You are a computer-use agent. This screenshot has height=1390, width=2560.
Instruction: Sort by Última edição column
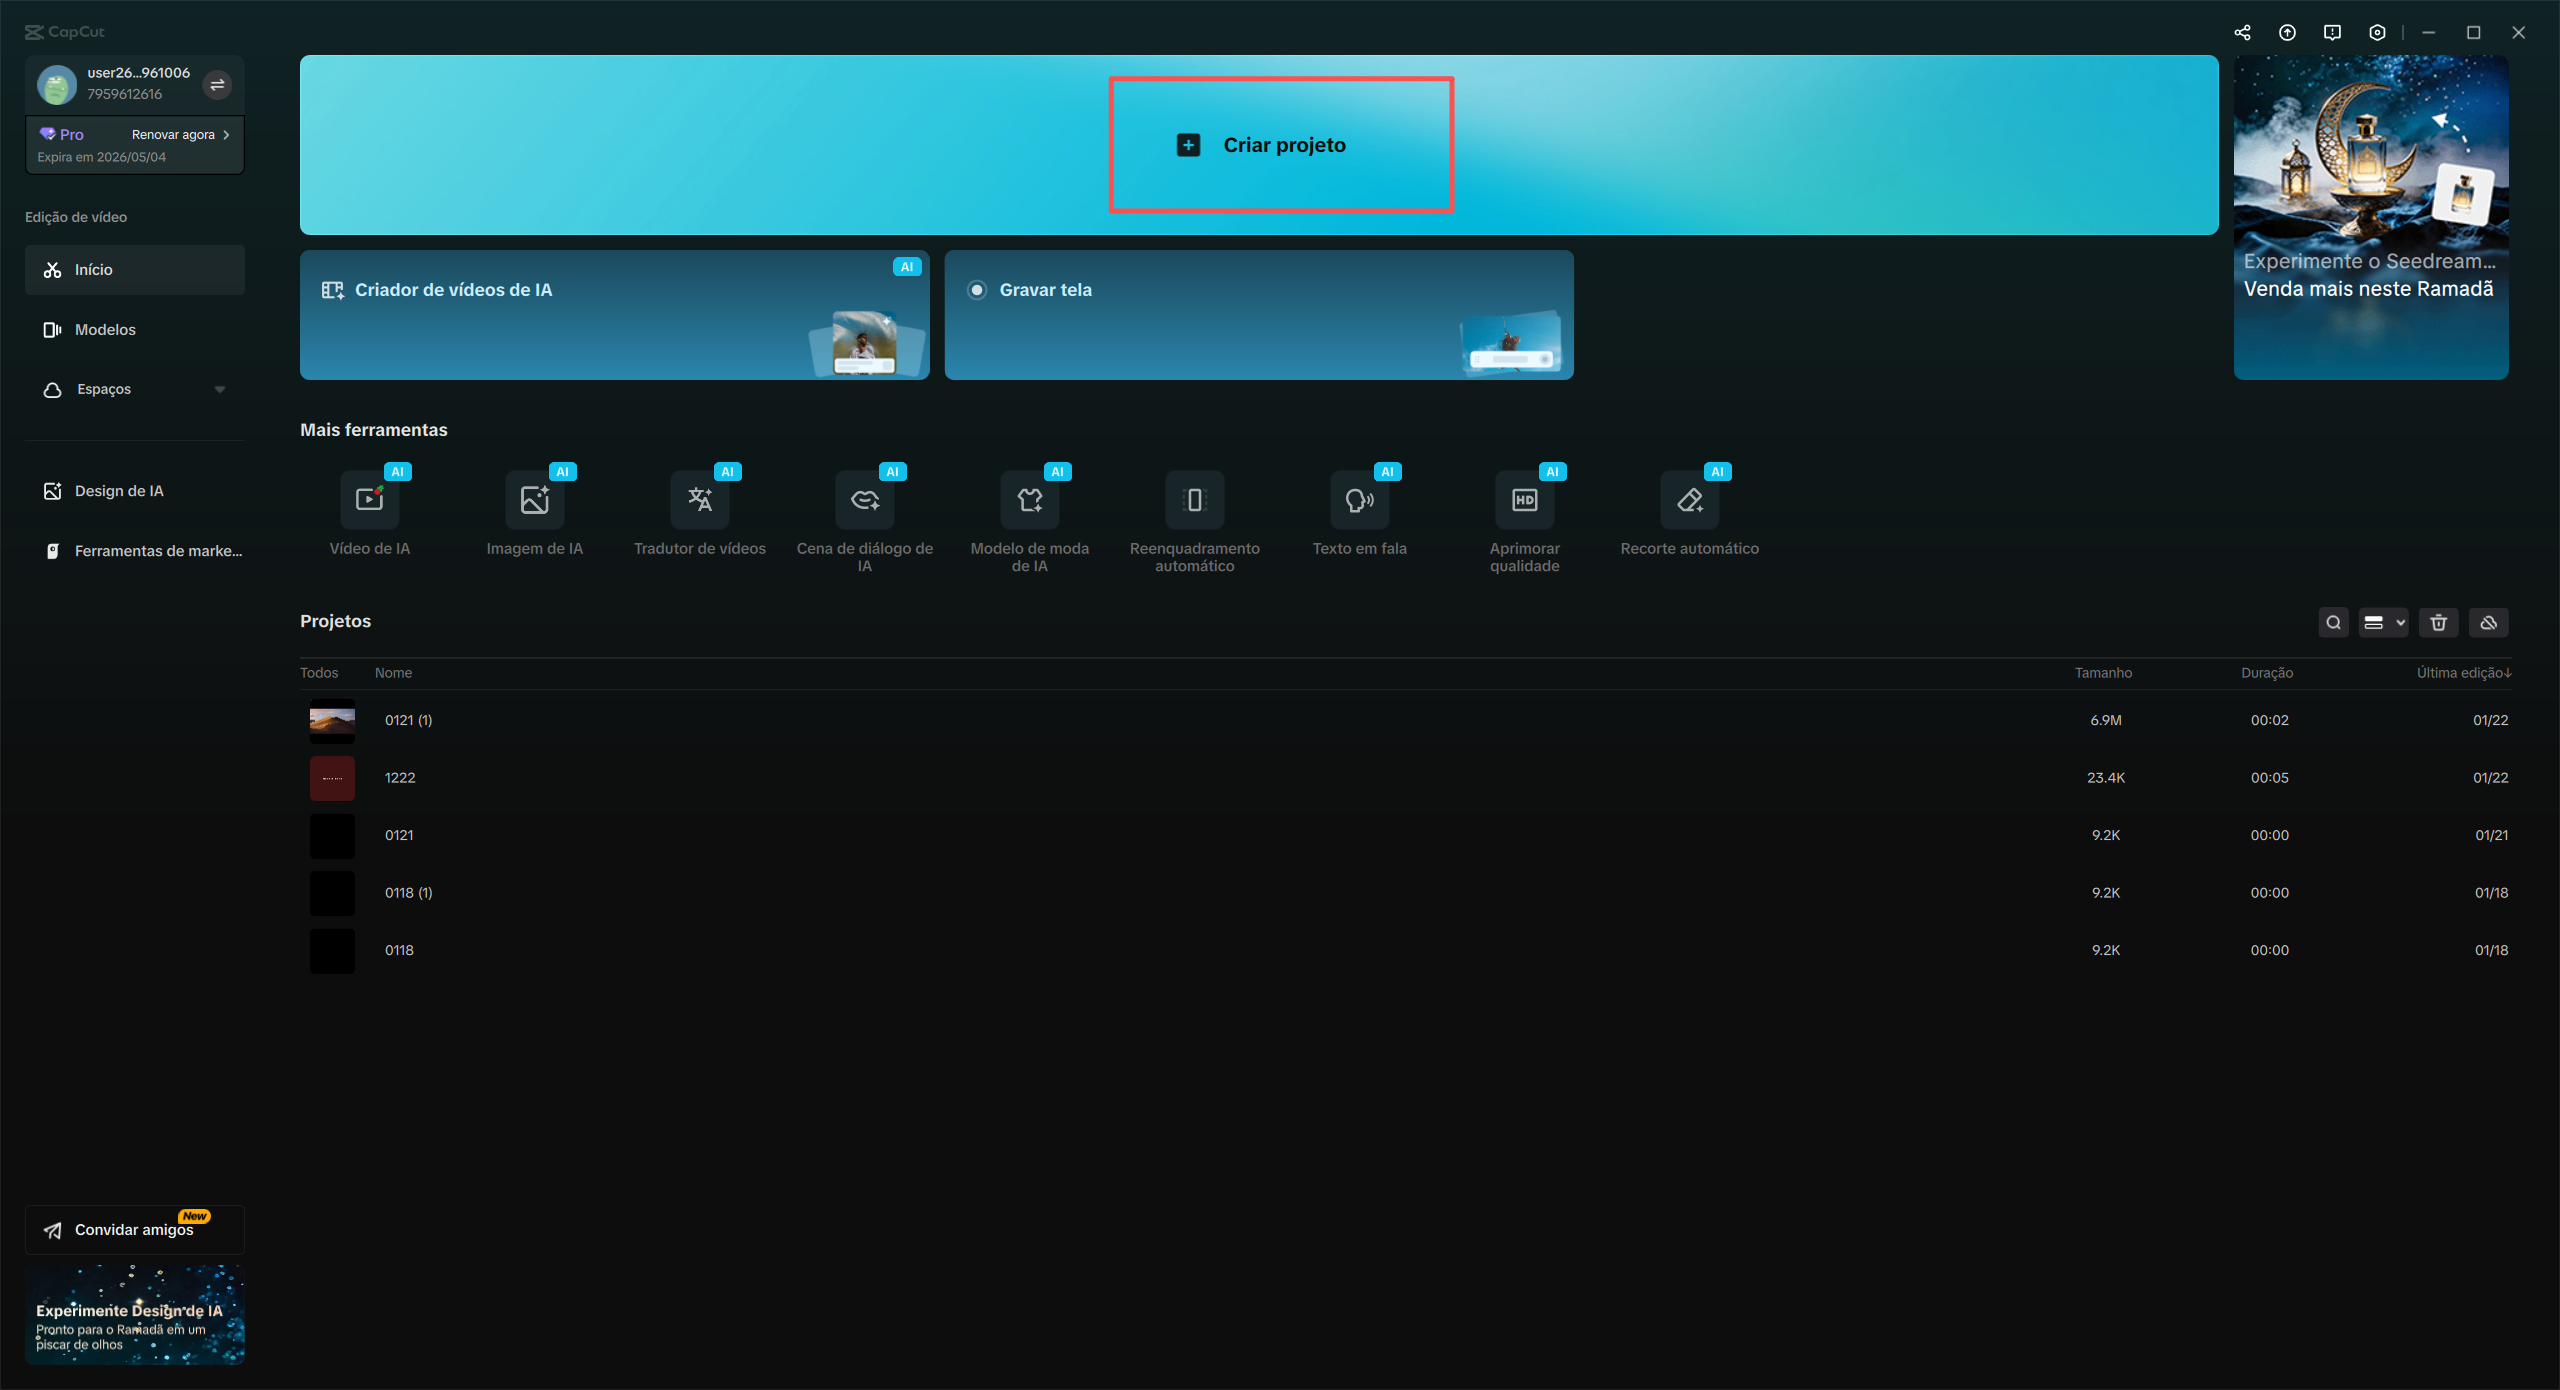[2463, 673]
